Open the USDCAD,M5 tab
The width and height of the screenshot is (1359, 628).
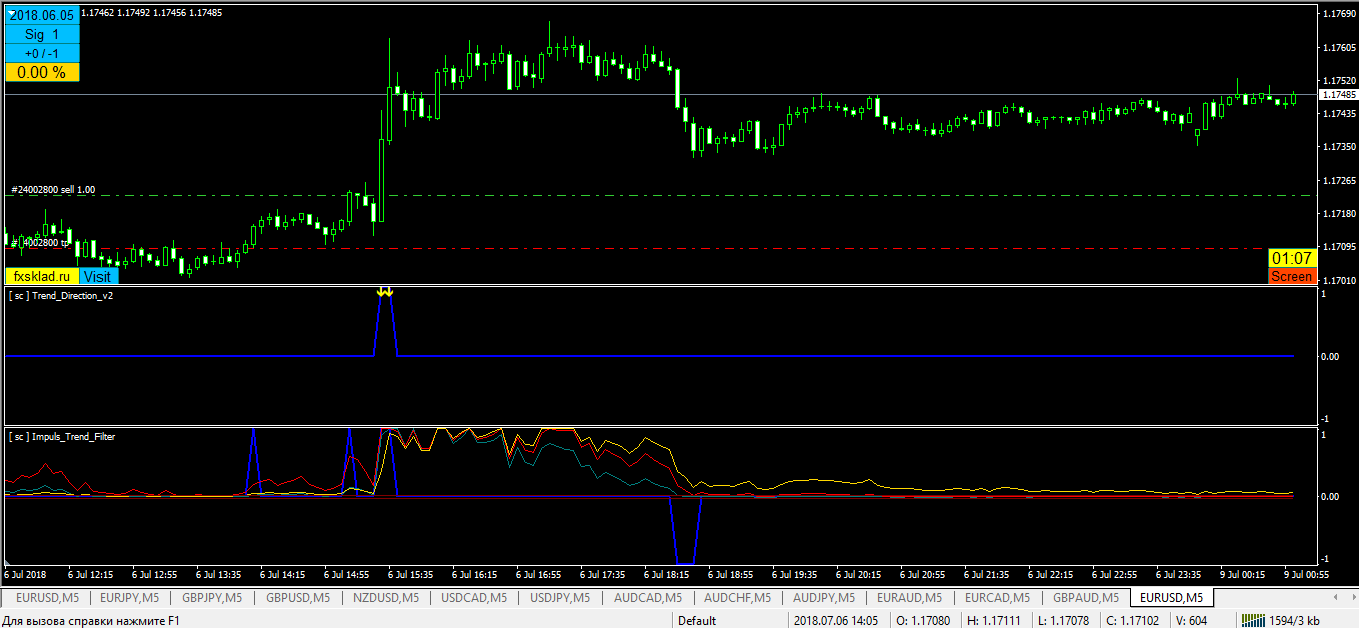(x=473, y=598)
